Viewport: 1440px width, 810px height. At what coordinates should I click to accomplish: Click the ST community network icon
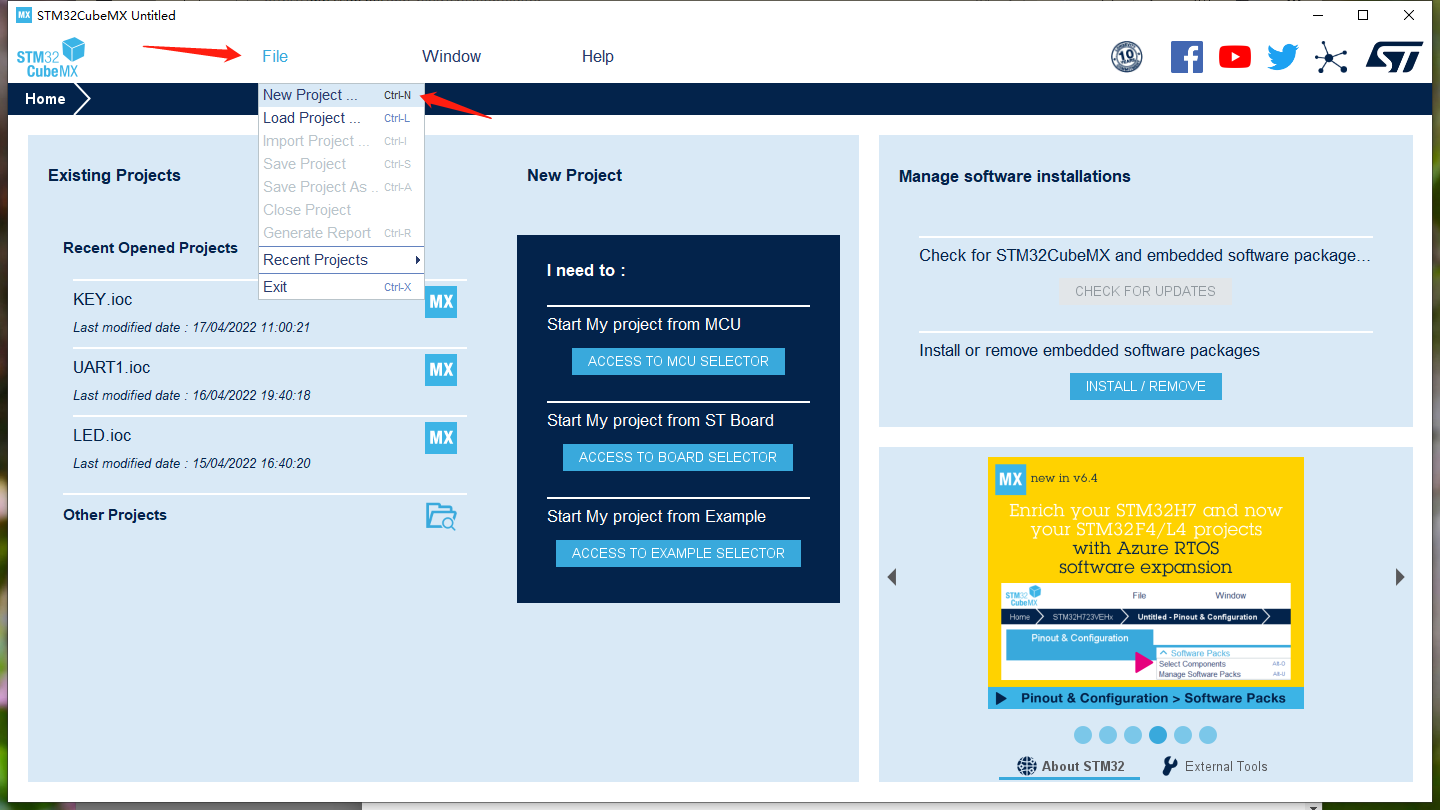pyautogui.click(x=1331, y=57)
